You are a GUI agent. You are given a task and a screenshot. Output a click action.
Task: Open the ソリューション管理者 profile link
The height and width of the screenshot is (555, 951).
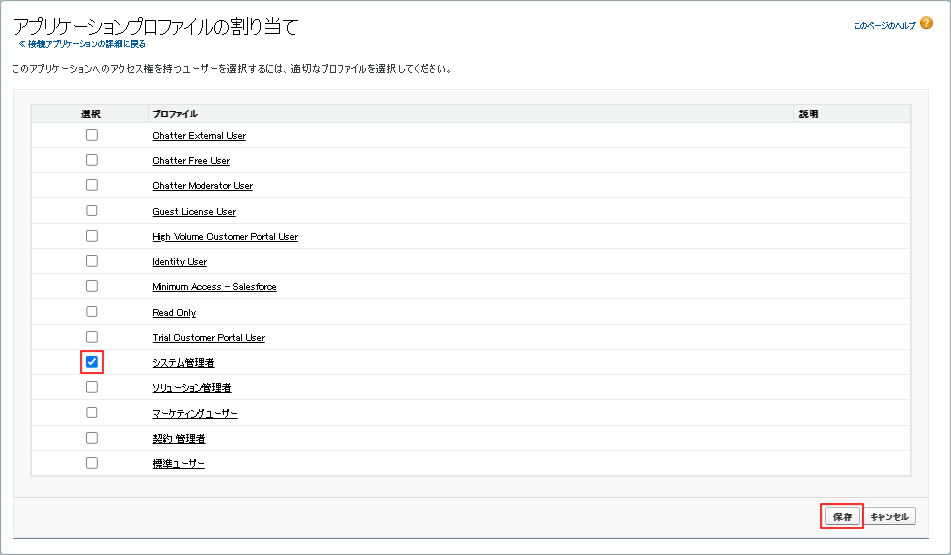point(192,388)
